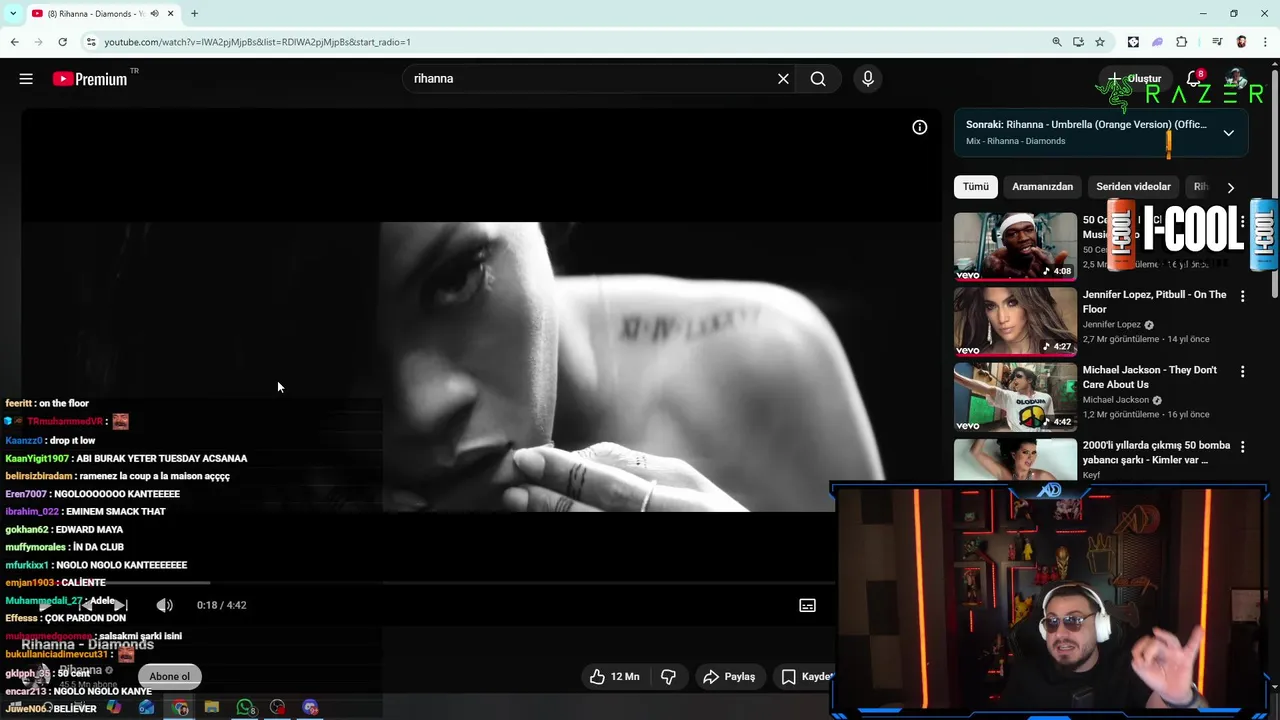The width and height of the screenshot is (1280, 720).
Task: Open Discord from the taskbar
Action: pyautogui.click(x=310, y=707)
